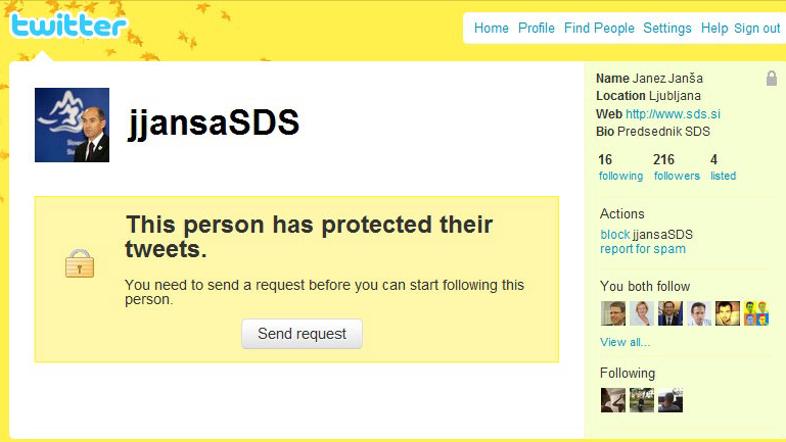Expand View all mutual follows
The height and width of the screenshot is (442, 786).
coord(625,342)
